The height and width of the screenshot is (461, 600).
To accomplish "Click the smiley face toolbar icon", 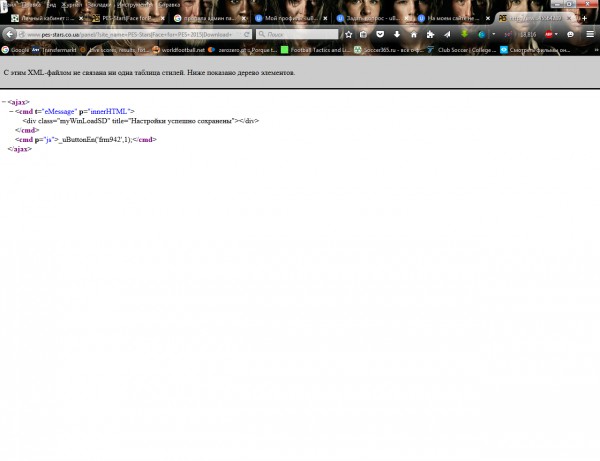I will pos(570,34).
